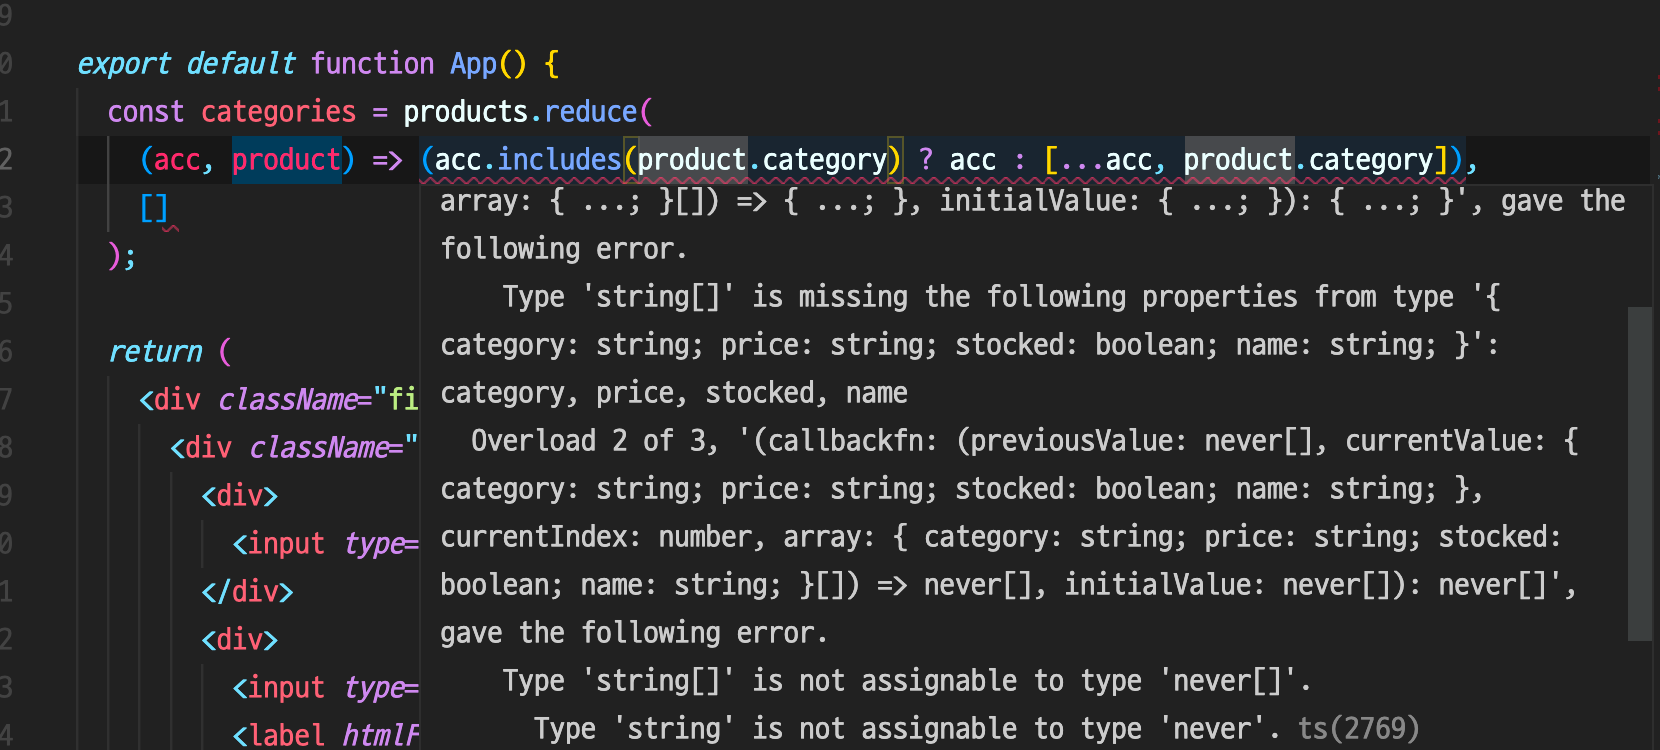Click the hover tooltip's vertical scrollbar
This screenshot has height=750, width=1660.
pyautogui.click(x=1640, y=473)
